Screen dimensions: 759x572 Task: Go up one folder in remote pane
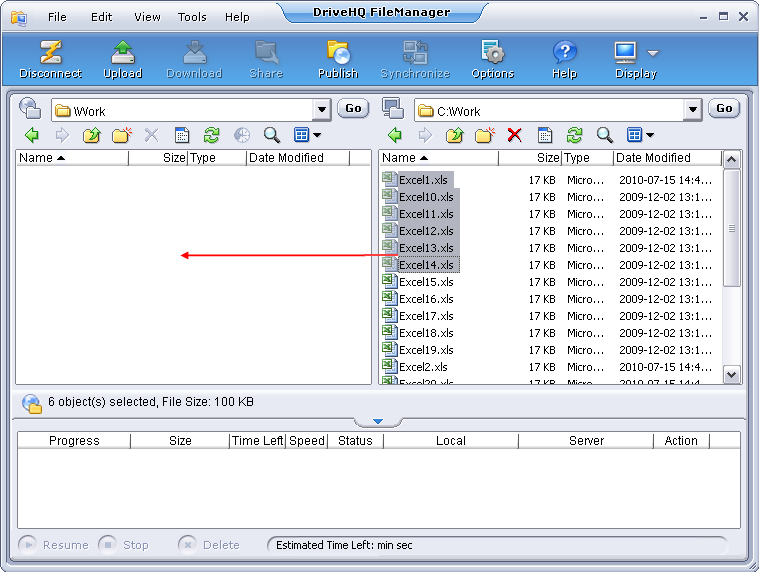tap(91, 135)
